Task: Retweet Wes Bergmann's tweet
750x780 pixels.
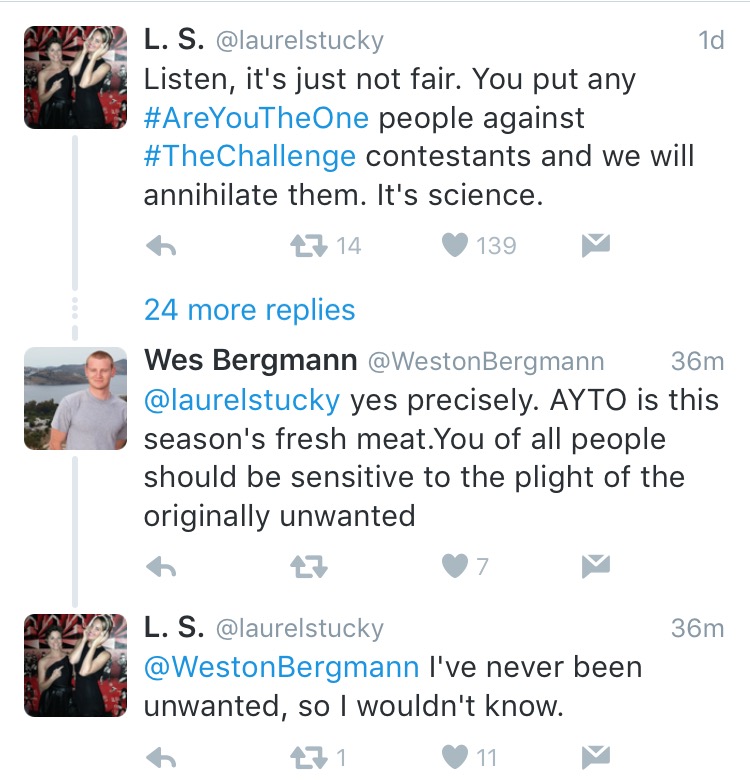Action: pos(309,567)
